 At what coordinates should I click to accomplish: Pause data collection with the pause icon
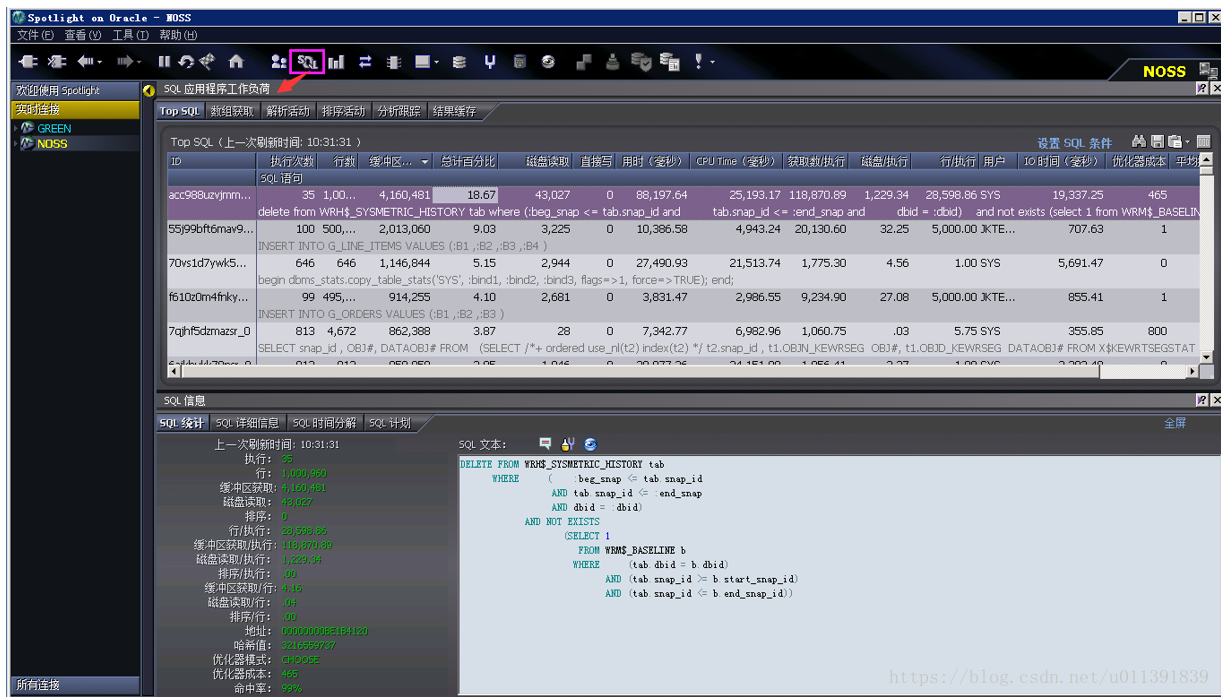pyautogui.click(x=164, y=62)
